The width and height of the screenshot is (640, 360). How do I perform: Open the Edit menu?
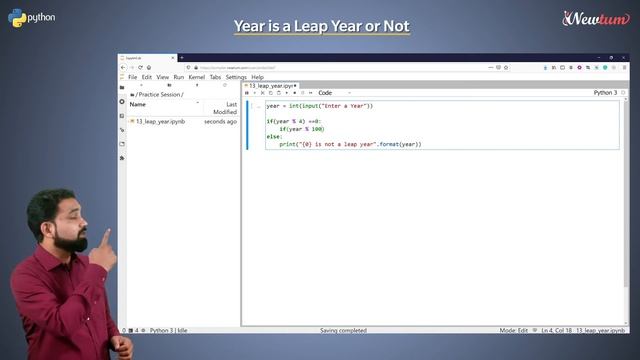click(x=147, y=77)
